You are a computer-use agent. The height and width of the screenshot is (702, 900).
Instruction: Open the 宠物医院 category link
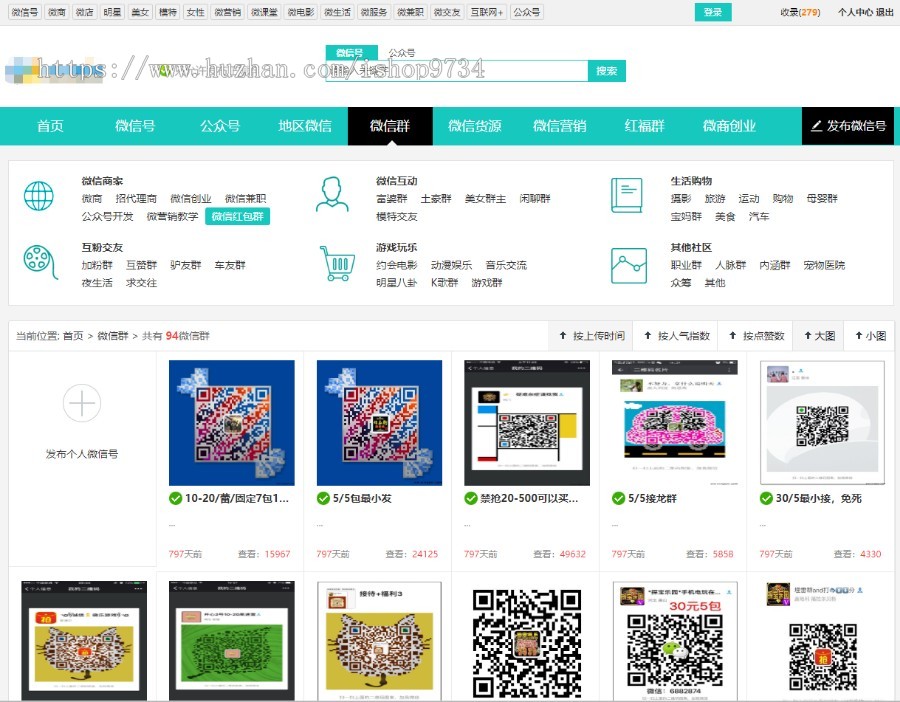(x=824, y=265)
